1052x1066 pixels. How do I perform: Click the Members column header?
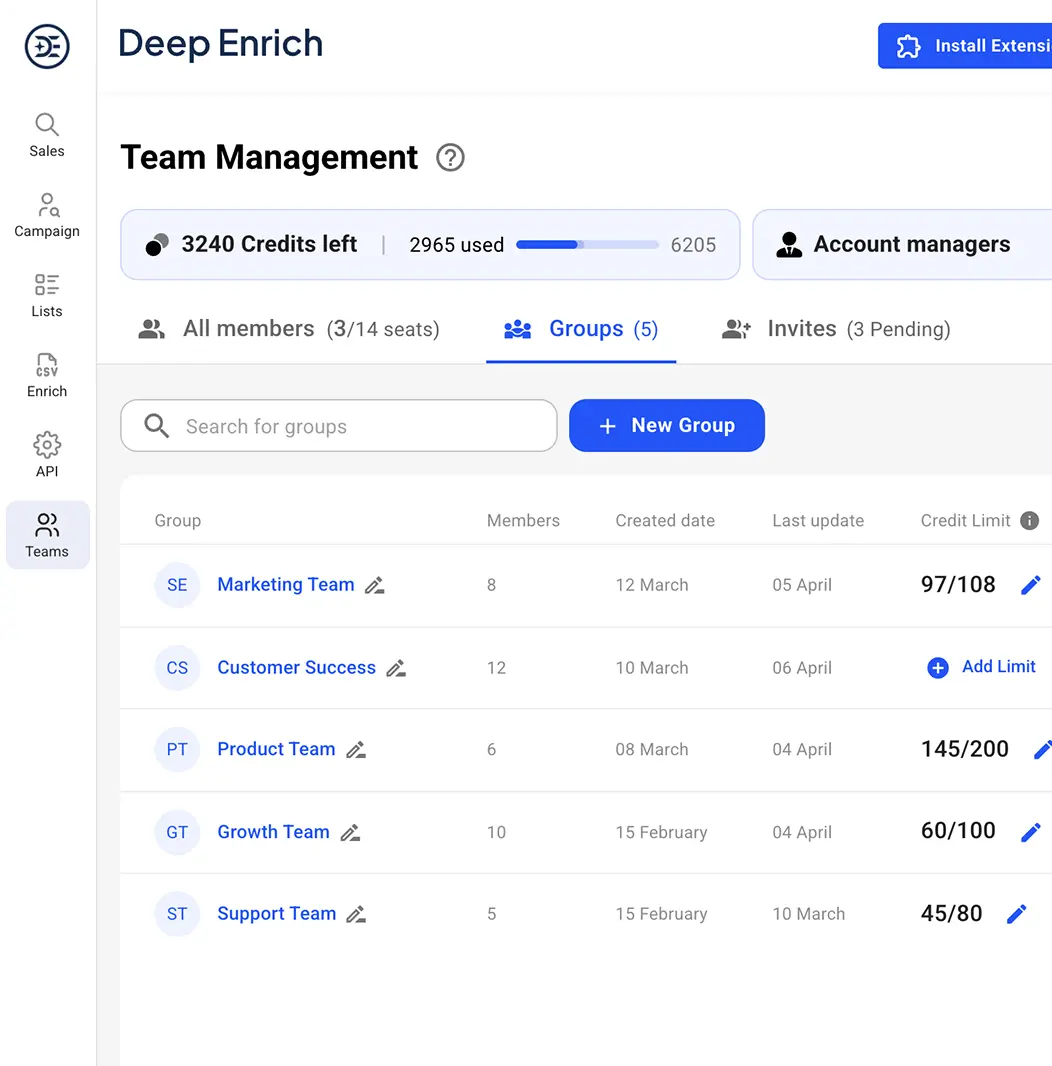[x=523, y=521]
